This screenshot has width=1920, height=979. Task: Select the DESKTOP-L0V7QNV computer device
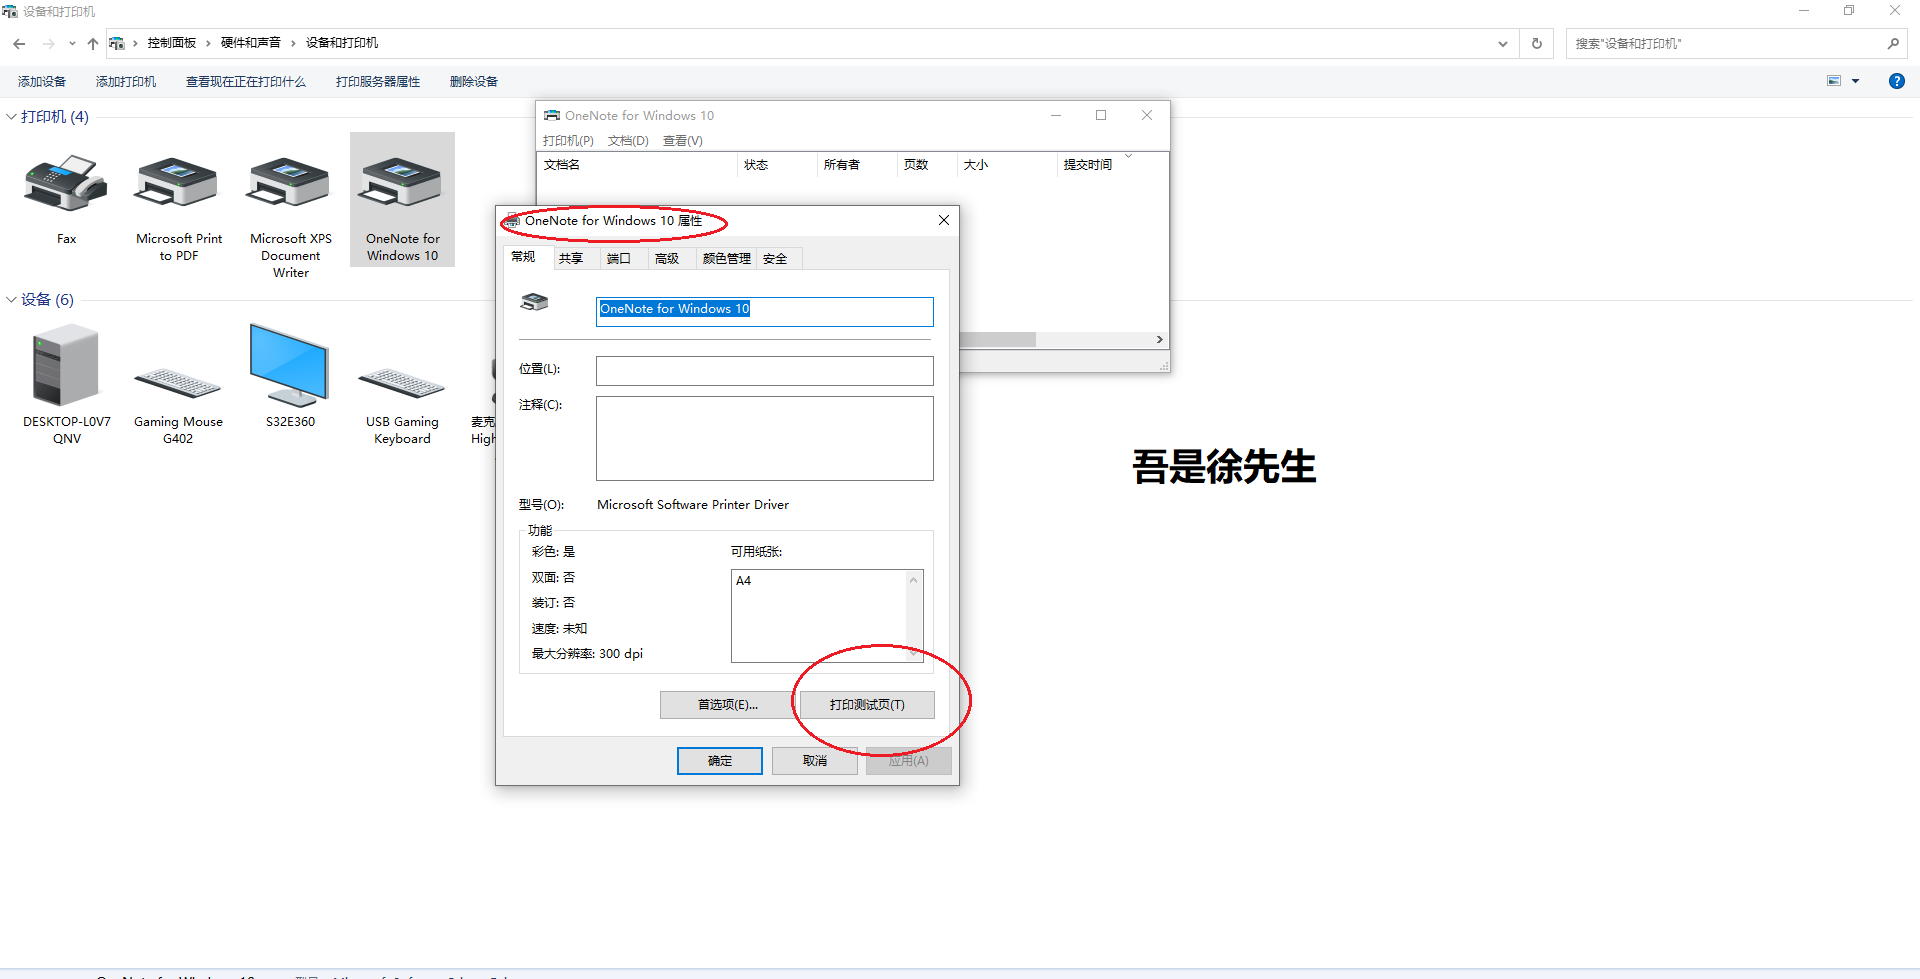[66, 366]
